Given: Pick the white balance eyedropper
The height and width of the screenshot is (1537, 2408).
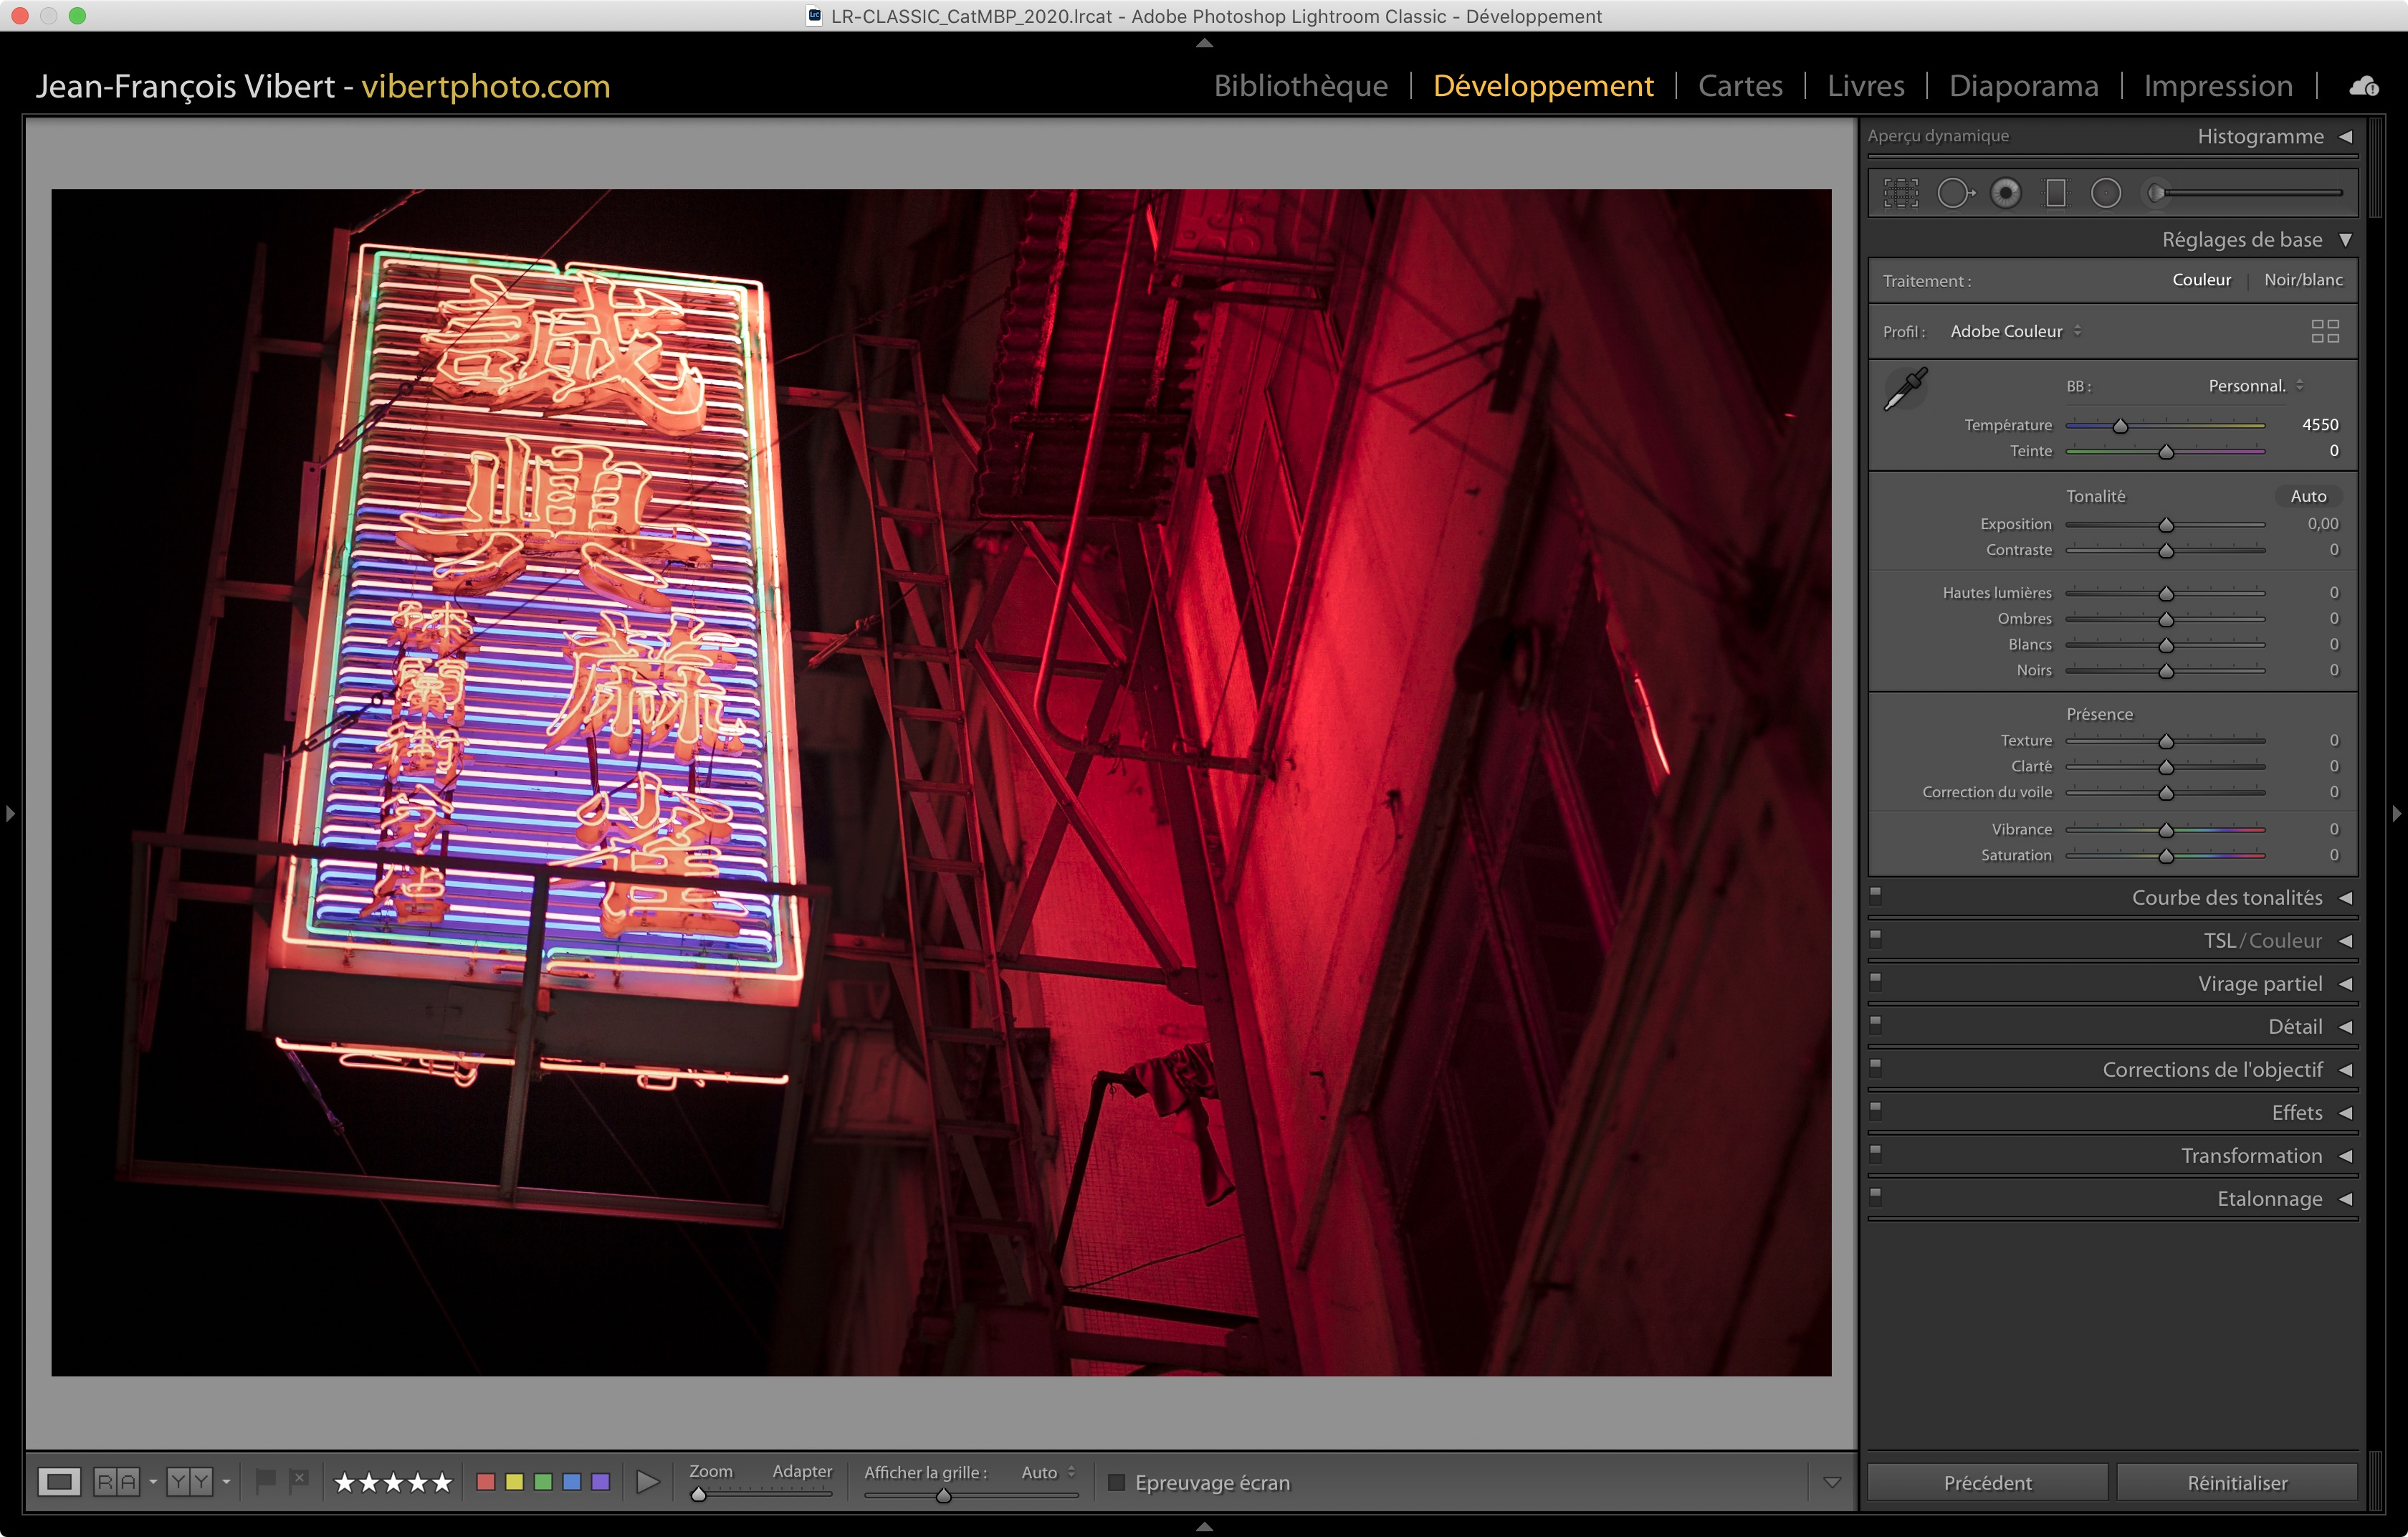Looking at the screenshot, I should click(1905, 389).
